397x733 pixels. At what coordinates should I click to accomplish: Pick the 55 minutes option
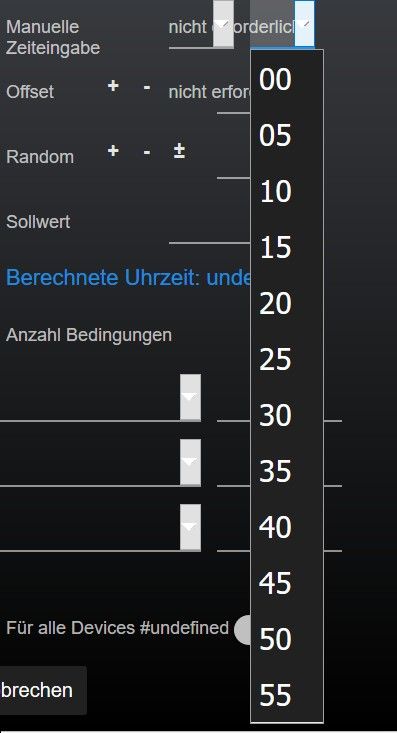287,695
